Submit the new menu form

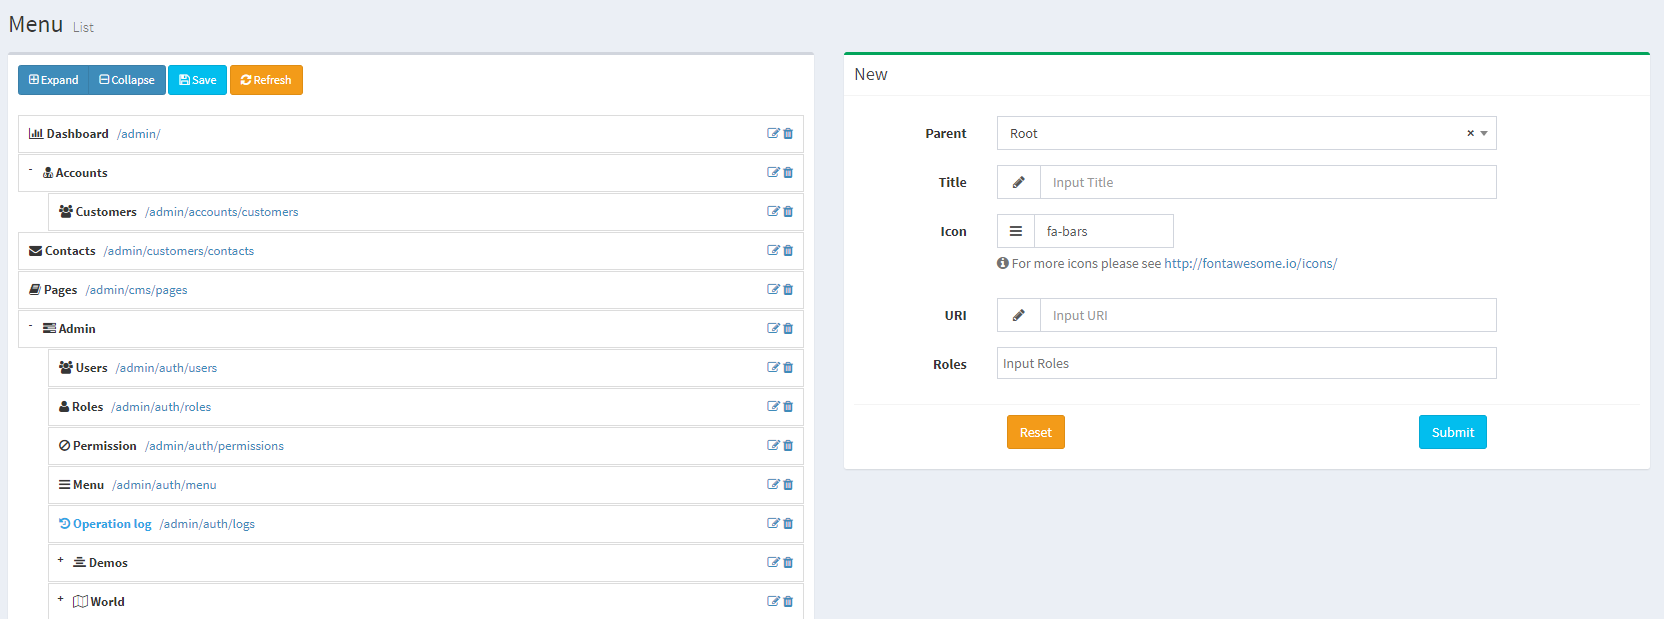coord(1452,432)
